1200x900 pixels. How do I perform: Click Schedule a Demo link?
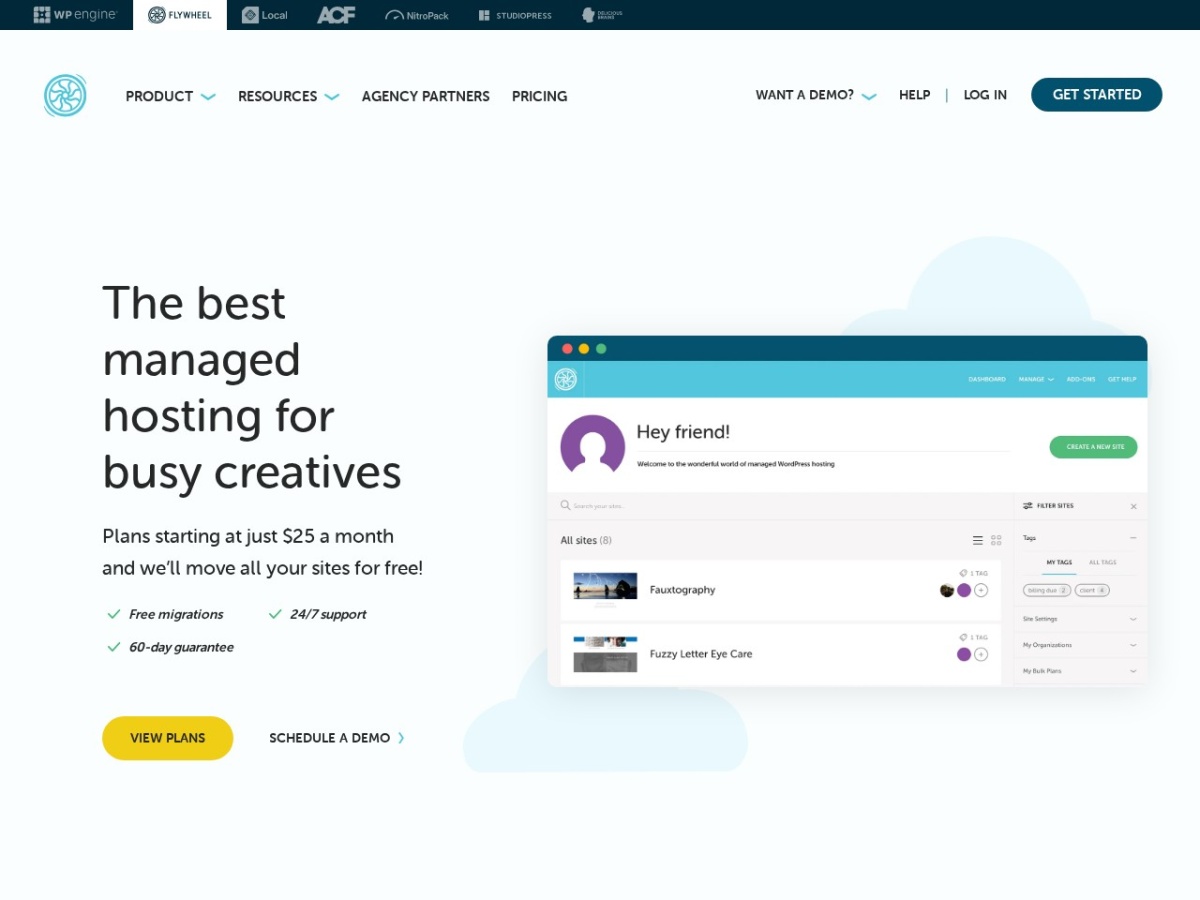(337, 738)
